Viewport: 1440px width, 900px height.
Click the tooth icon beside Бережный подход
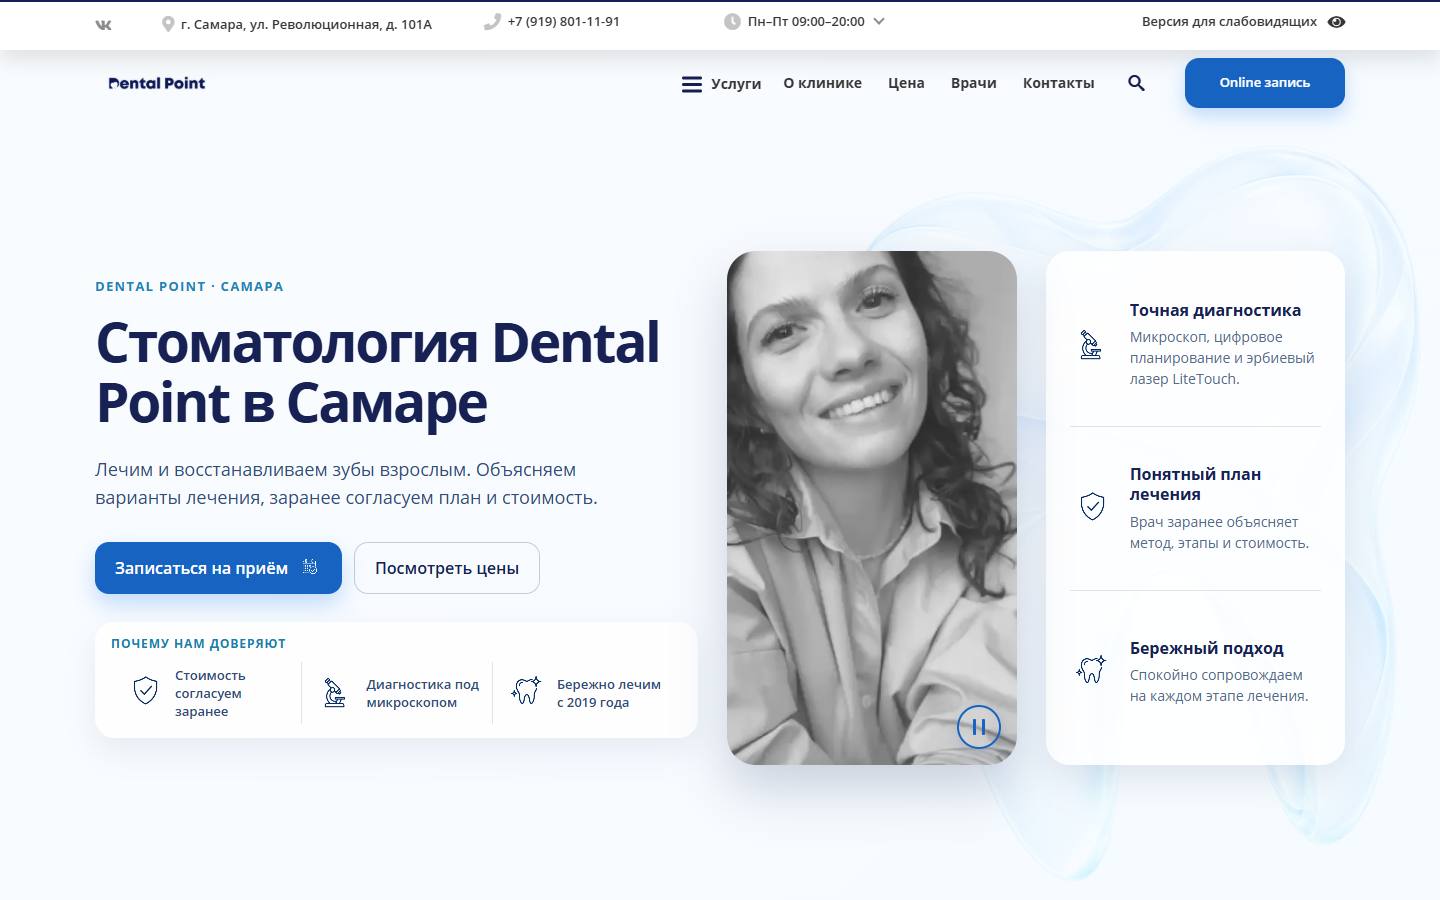1091,669
